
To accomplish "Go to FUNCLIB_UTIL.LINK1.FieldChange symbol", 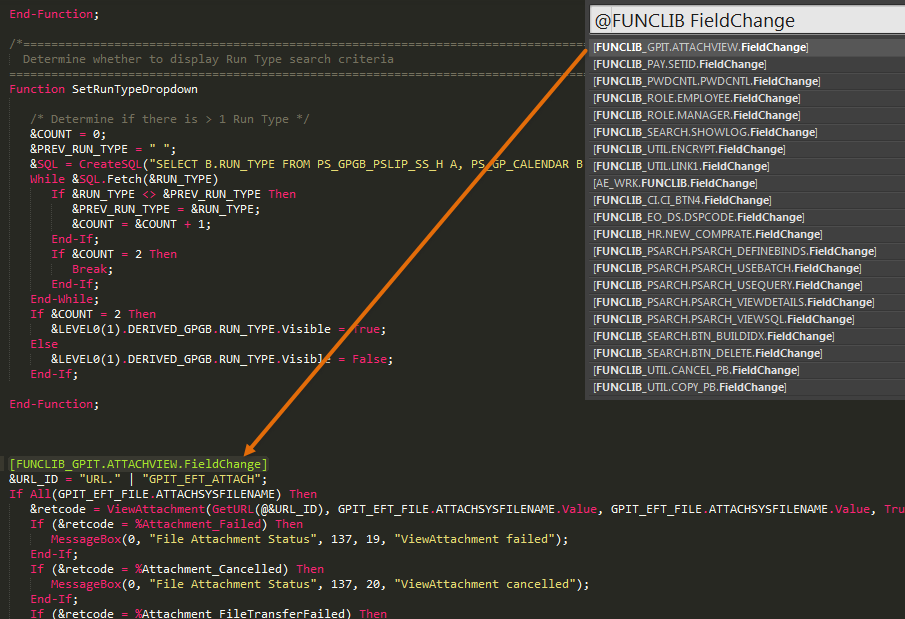I will (748, 166).
